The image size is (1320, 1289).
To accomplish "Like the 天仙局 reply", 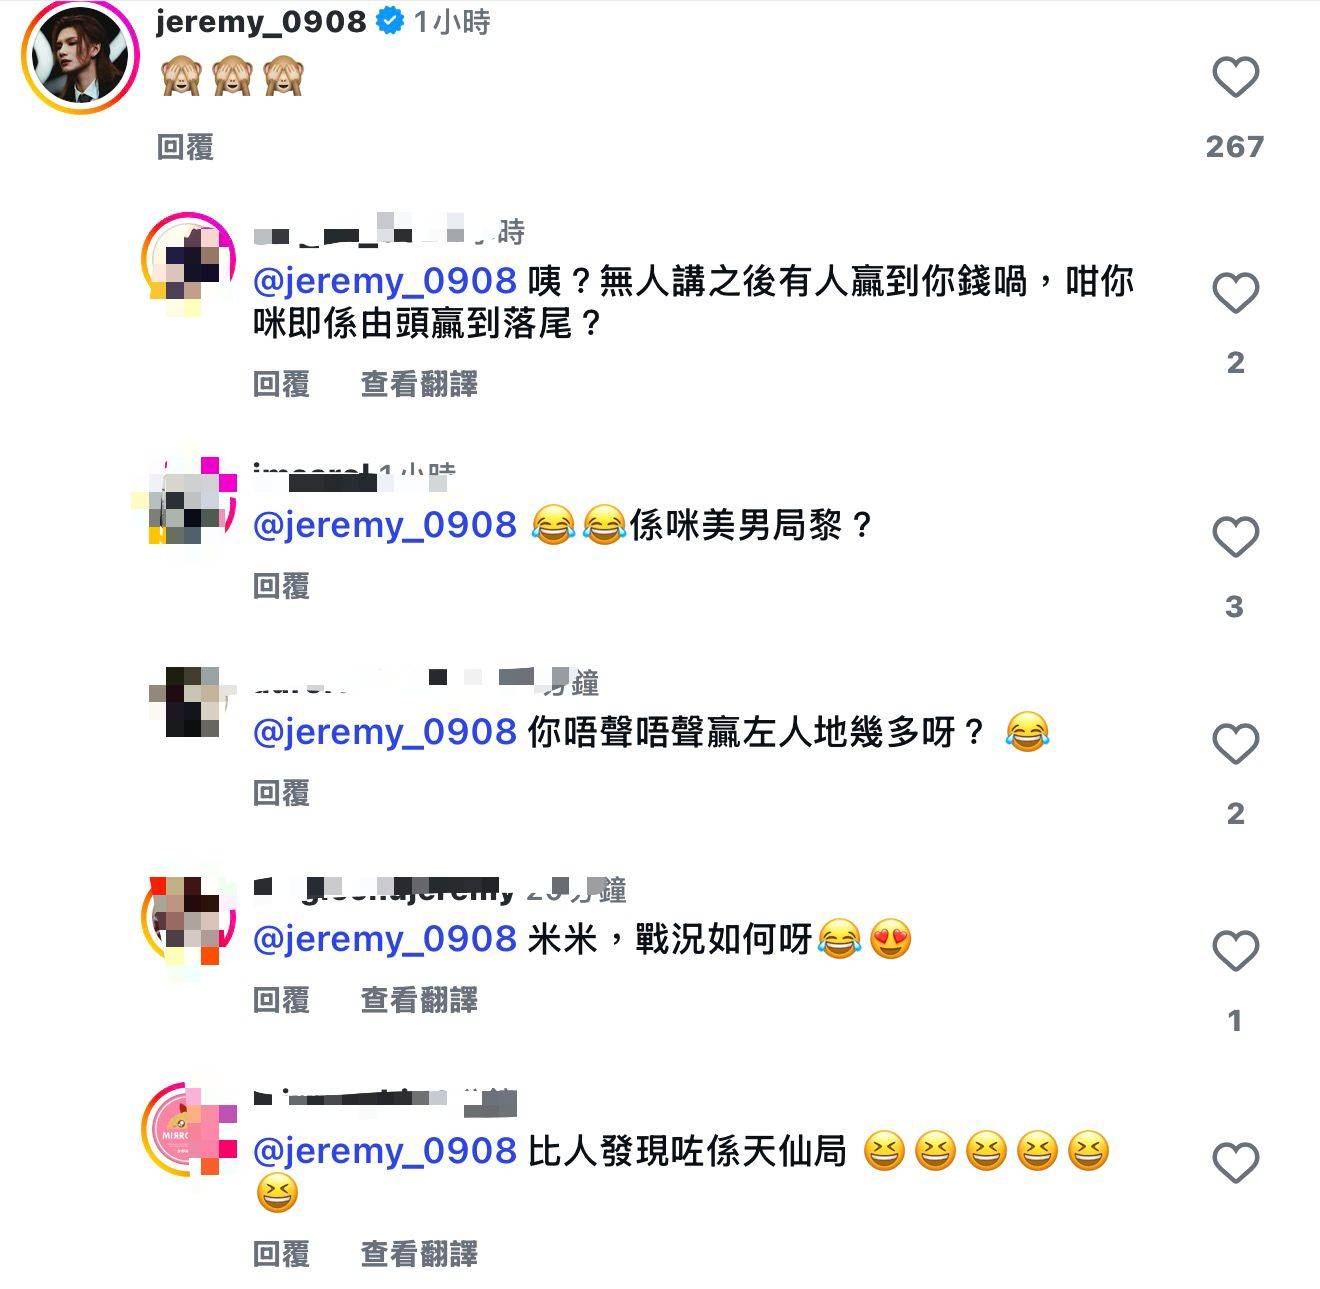I will (x=1235, y=1163).
